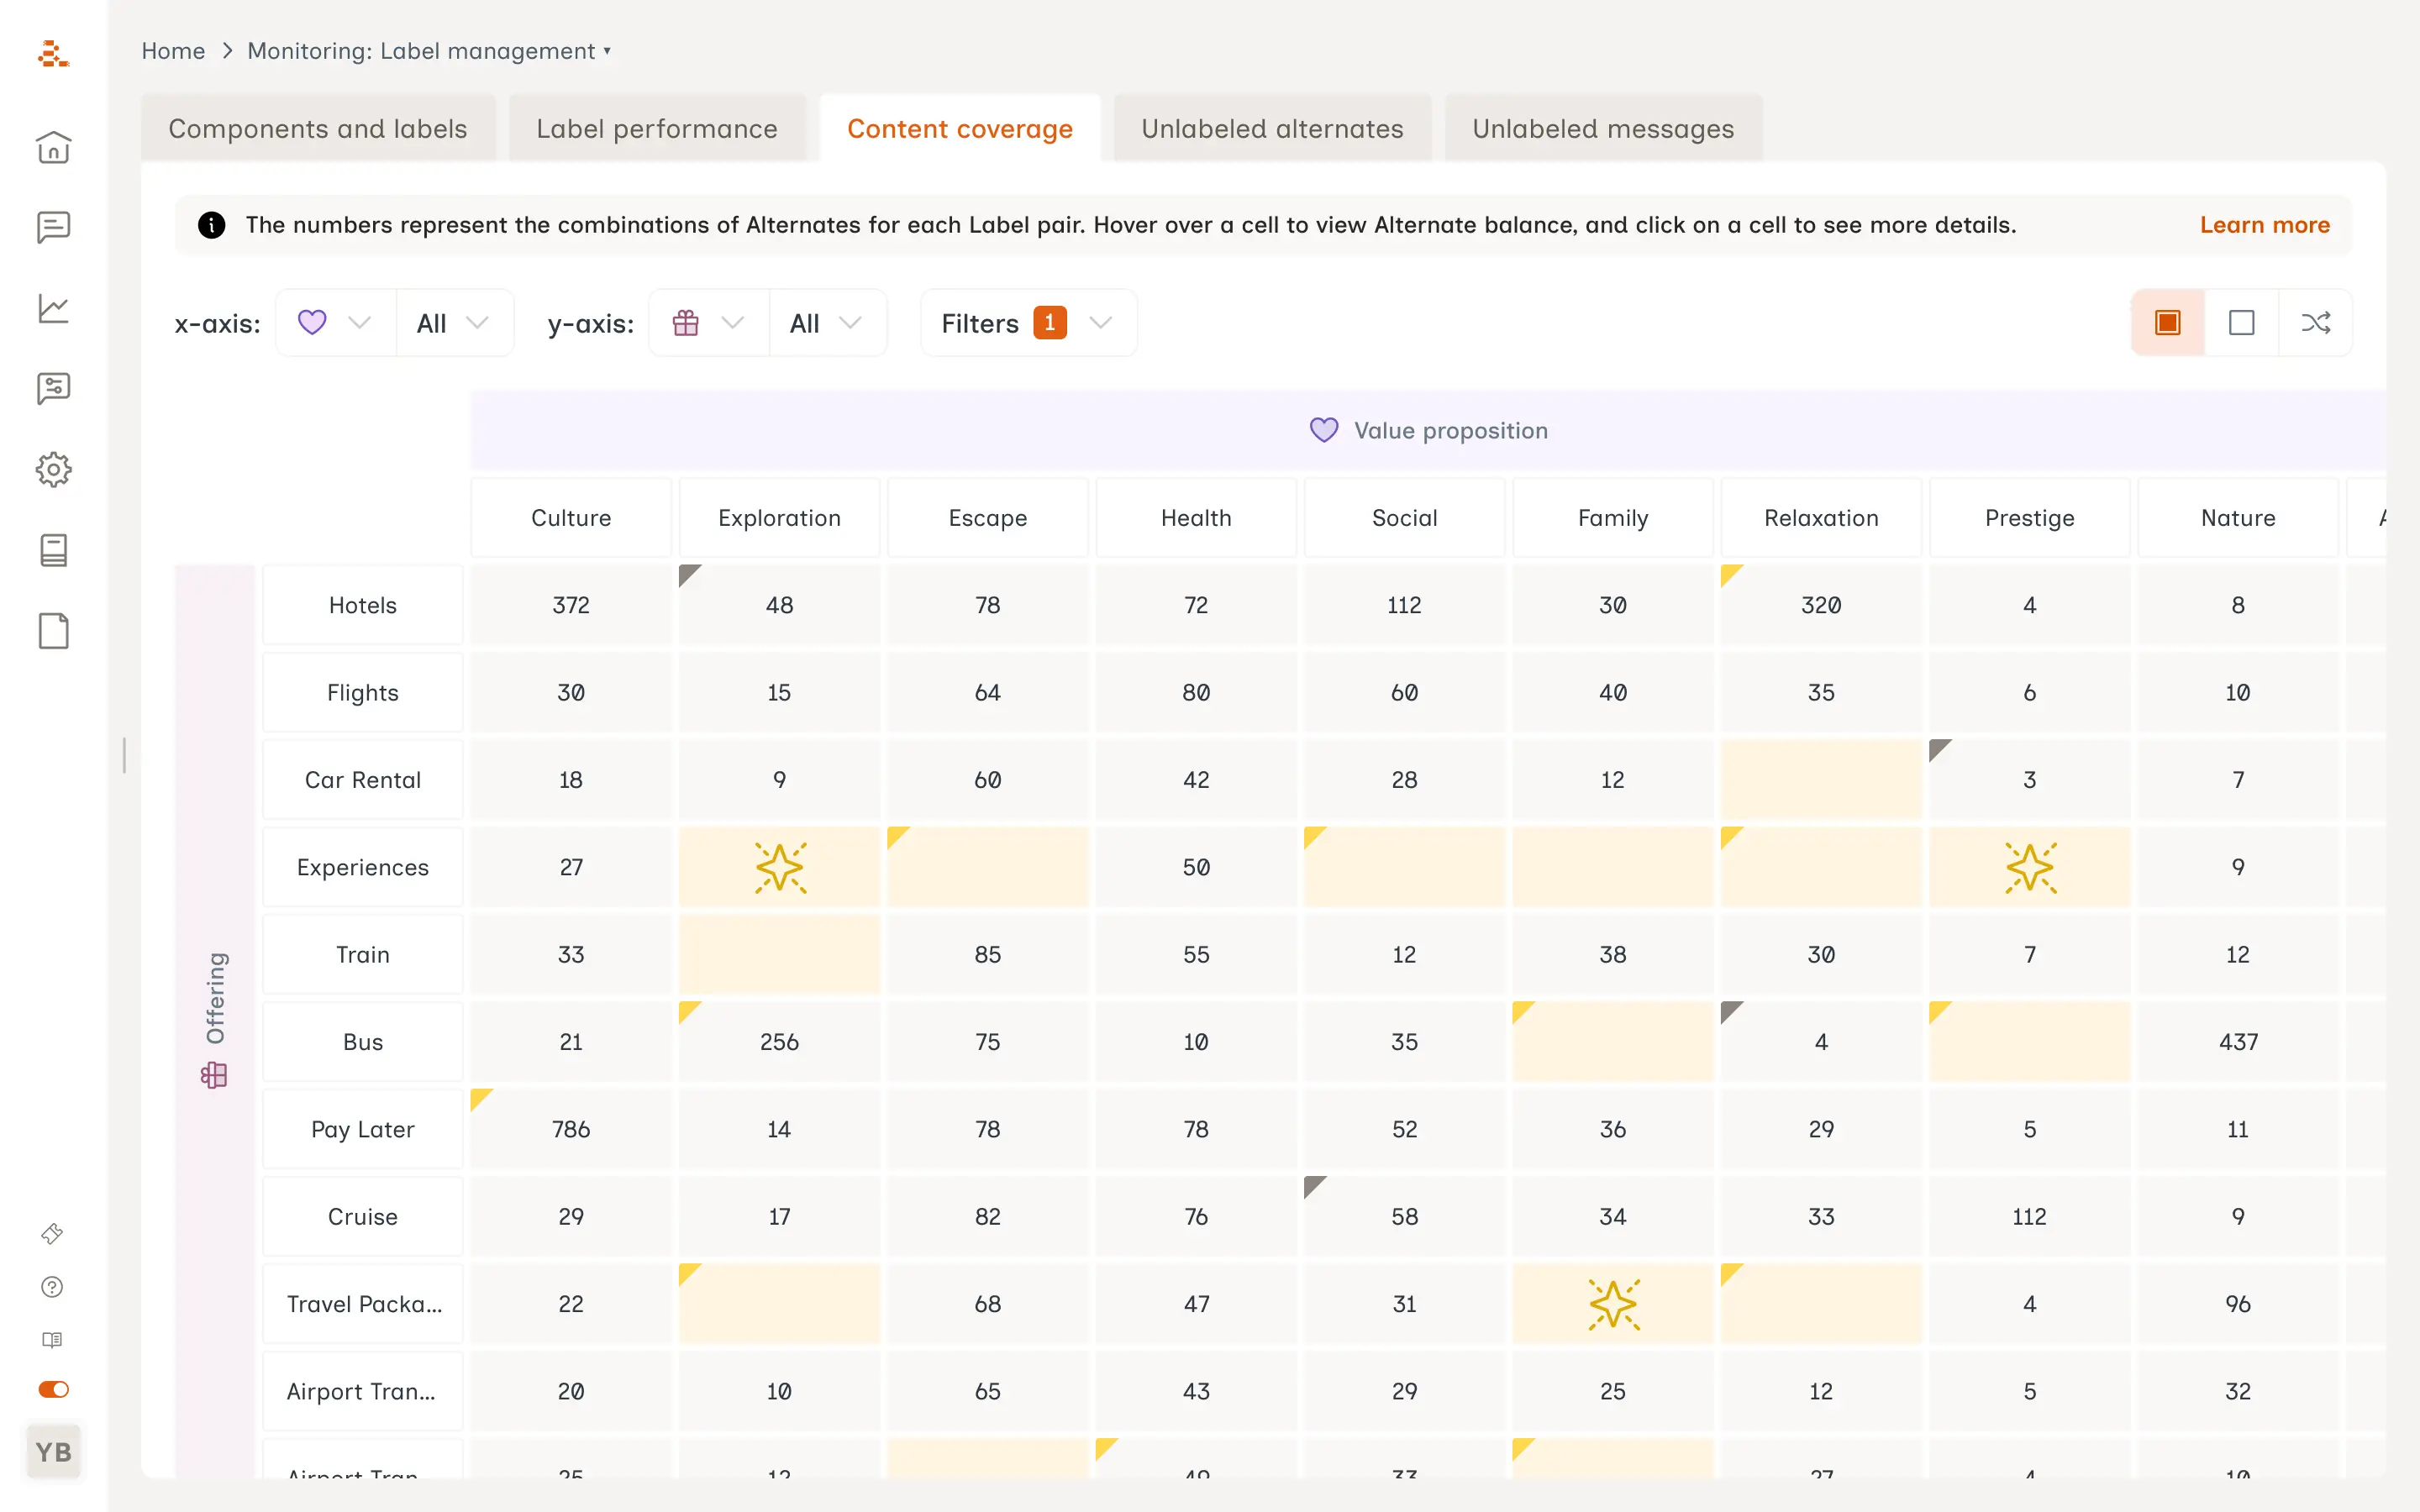Open the messages chat icon in sidebar
This screenshot has width=2420, height=1512.
[53, 227]
